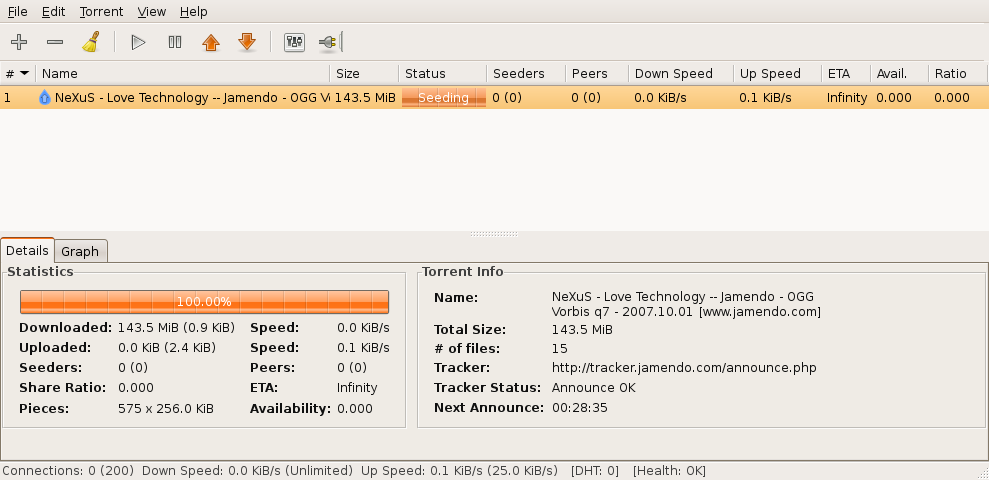Click the 100.00% progress bar in Statistics
The height and width of the screenshot is (480, 989).
pos(204,301)
